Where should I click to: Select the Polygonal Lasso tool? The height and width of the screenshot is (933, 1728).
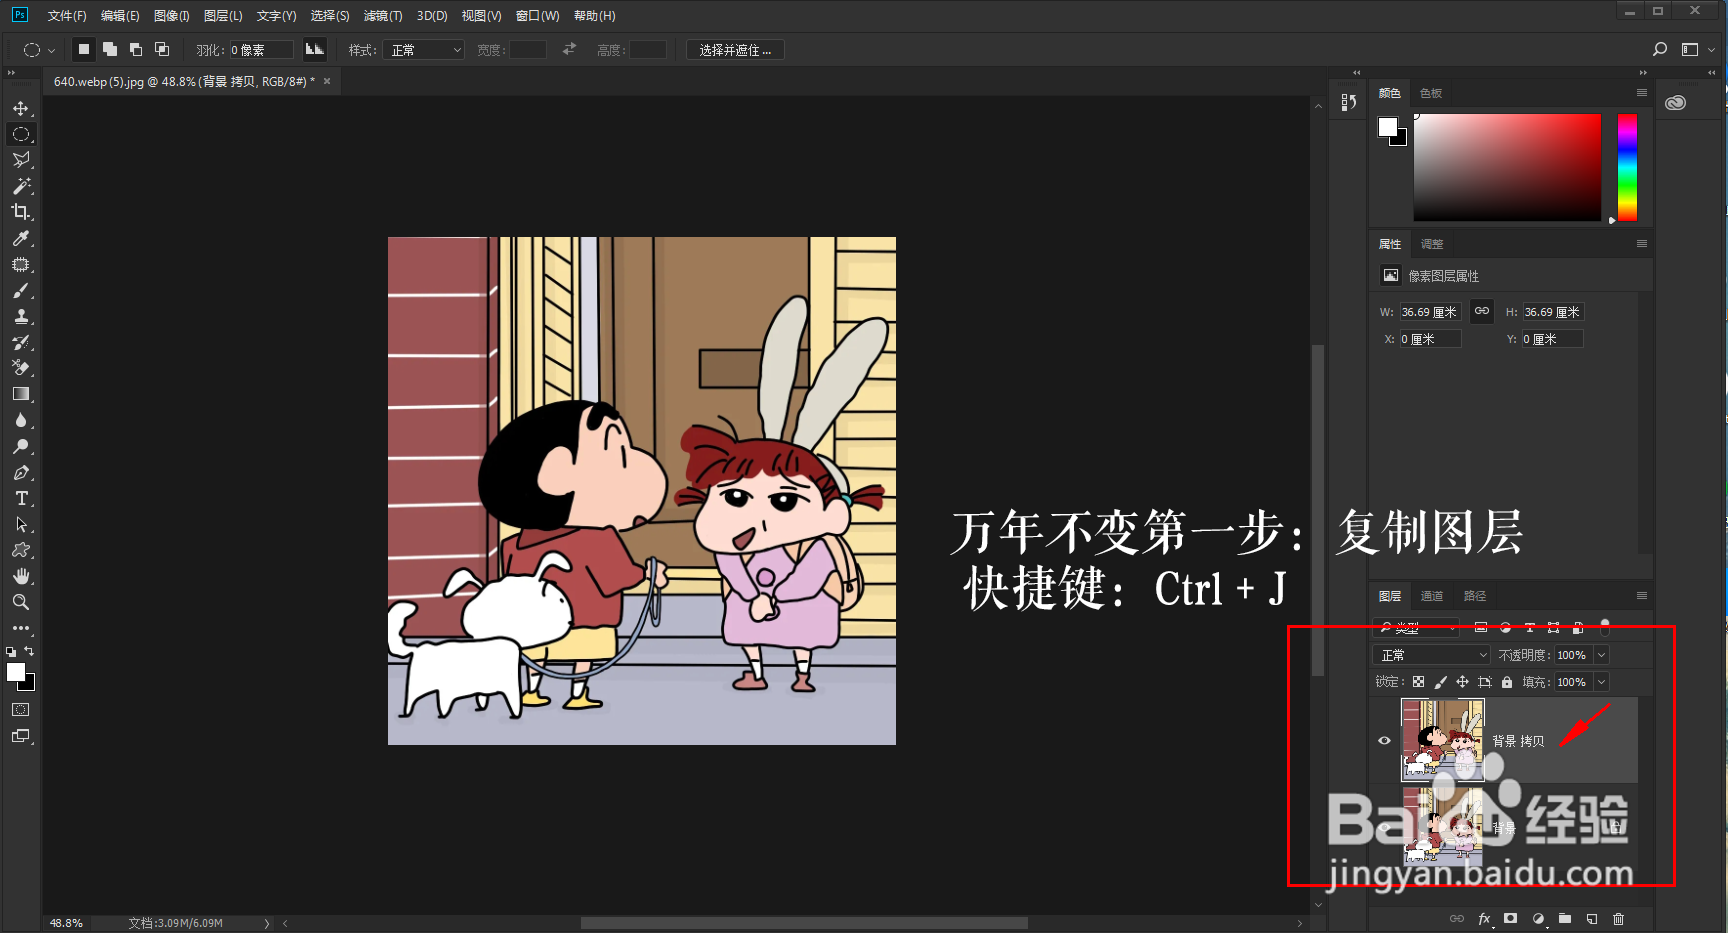(21, 160)
